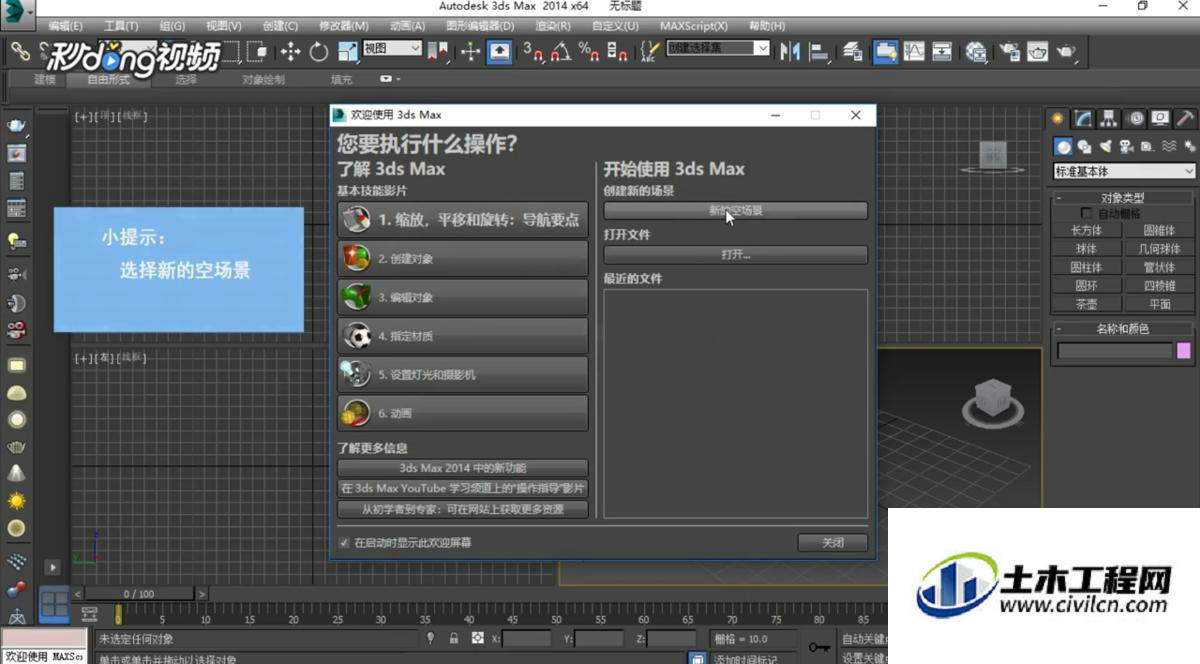Screen dimensions: 1200x664
Task: Open the '2. 创建对象' tutorial video
Action: (x=463, y=259)
